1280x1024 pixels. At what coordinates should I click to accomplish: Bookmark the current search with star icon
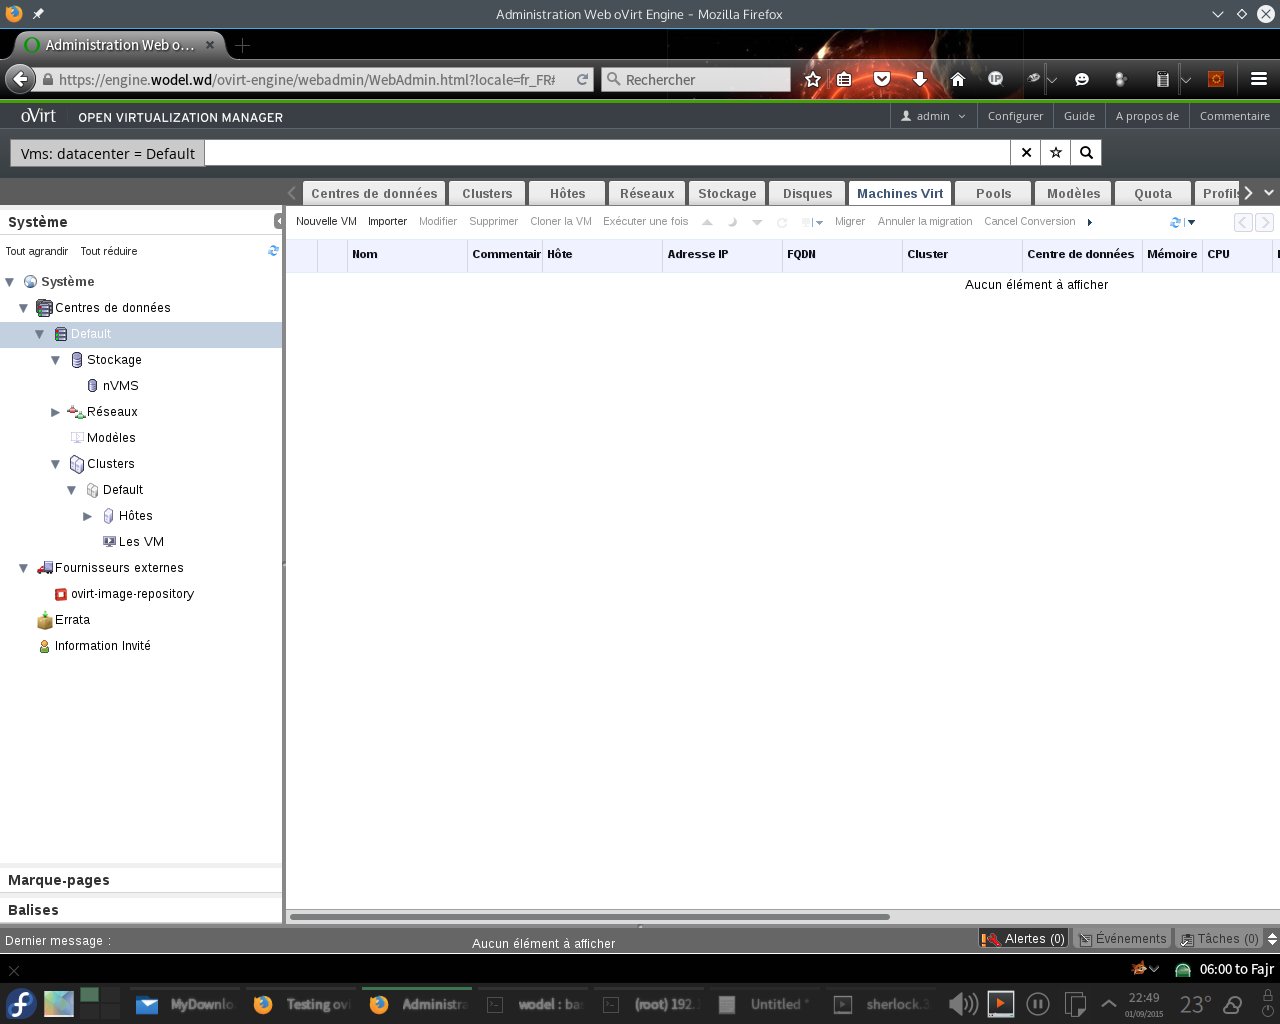[1056, 153]
